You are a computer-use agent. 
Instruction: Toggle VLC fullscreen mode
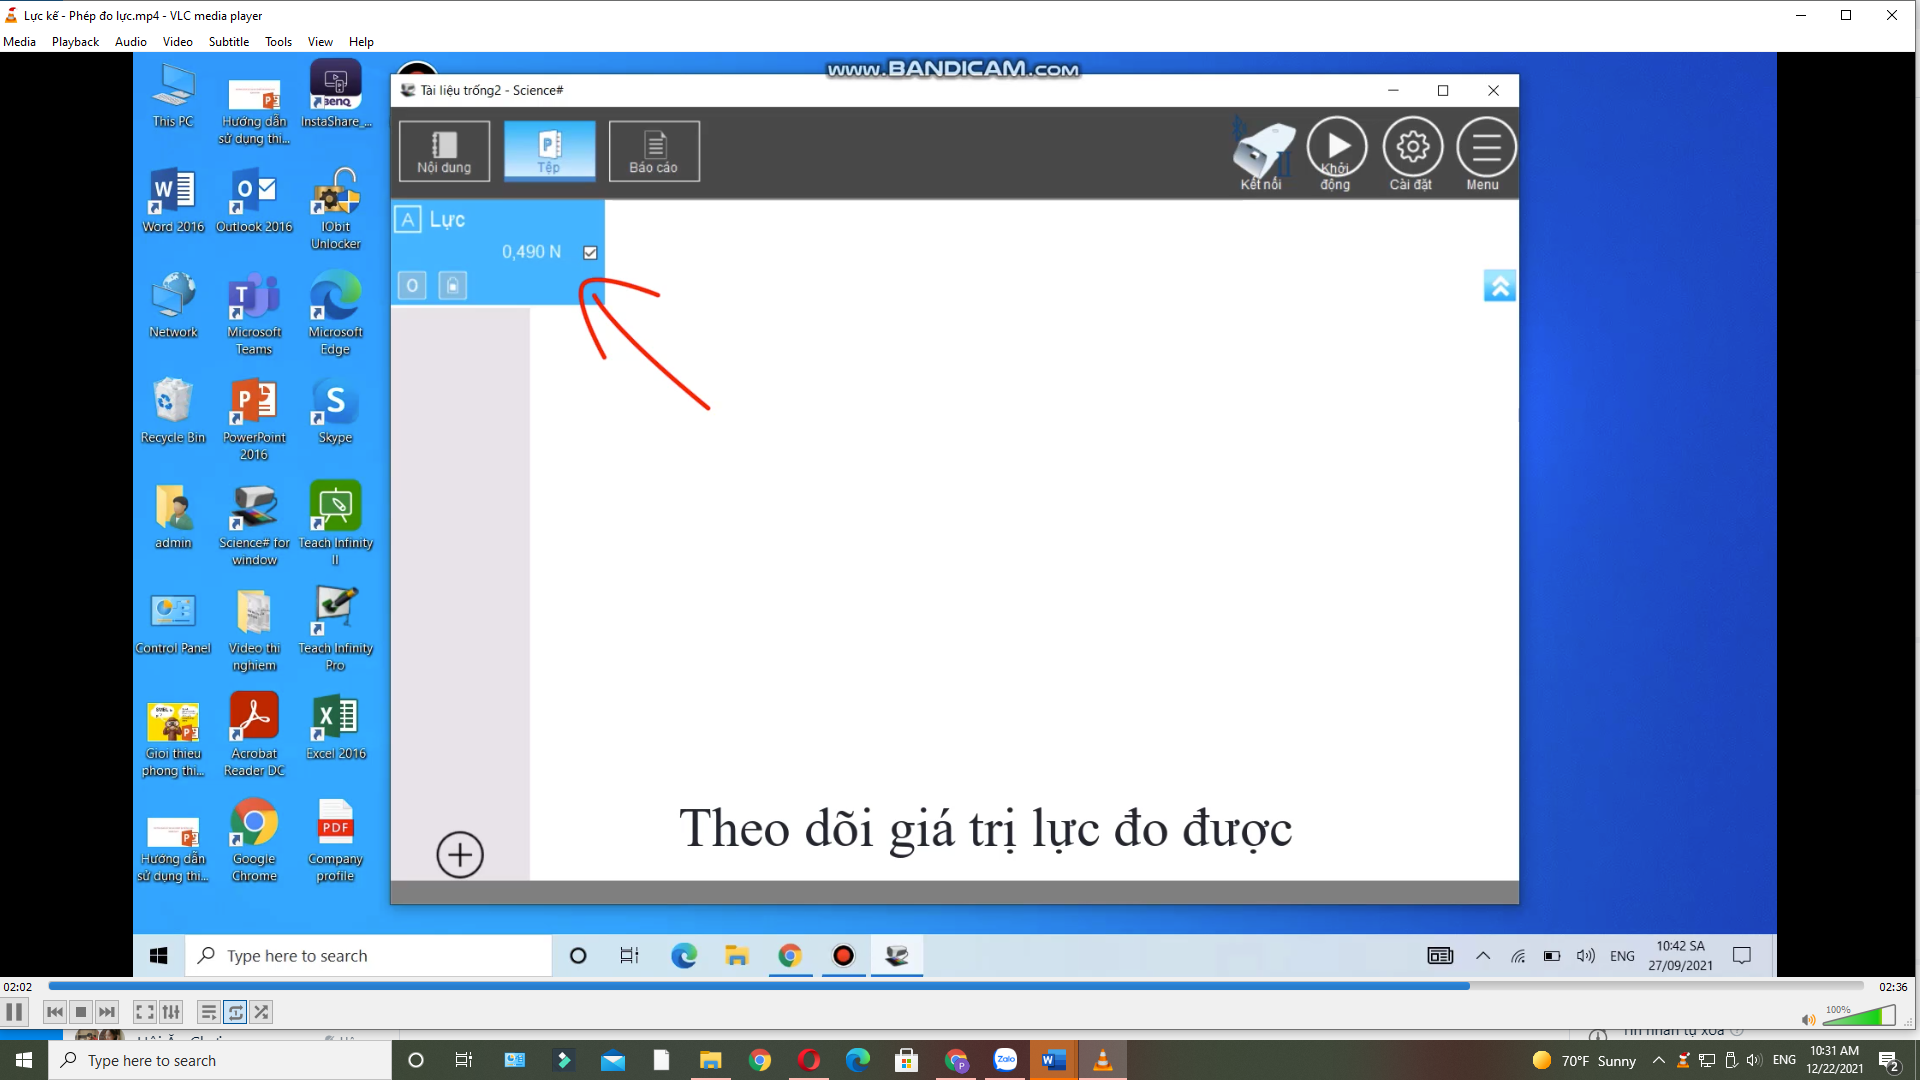point(145,1012)
